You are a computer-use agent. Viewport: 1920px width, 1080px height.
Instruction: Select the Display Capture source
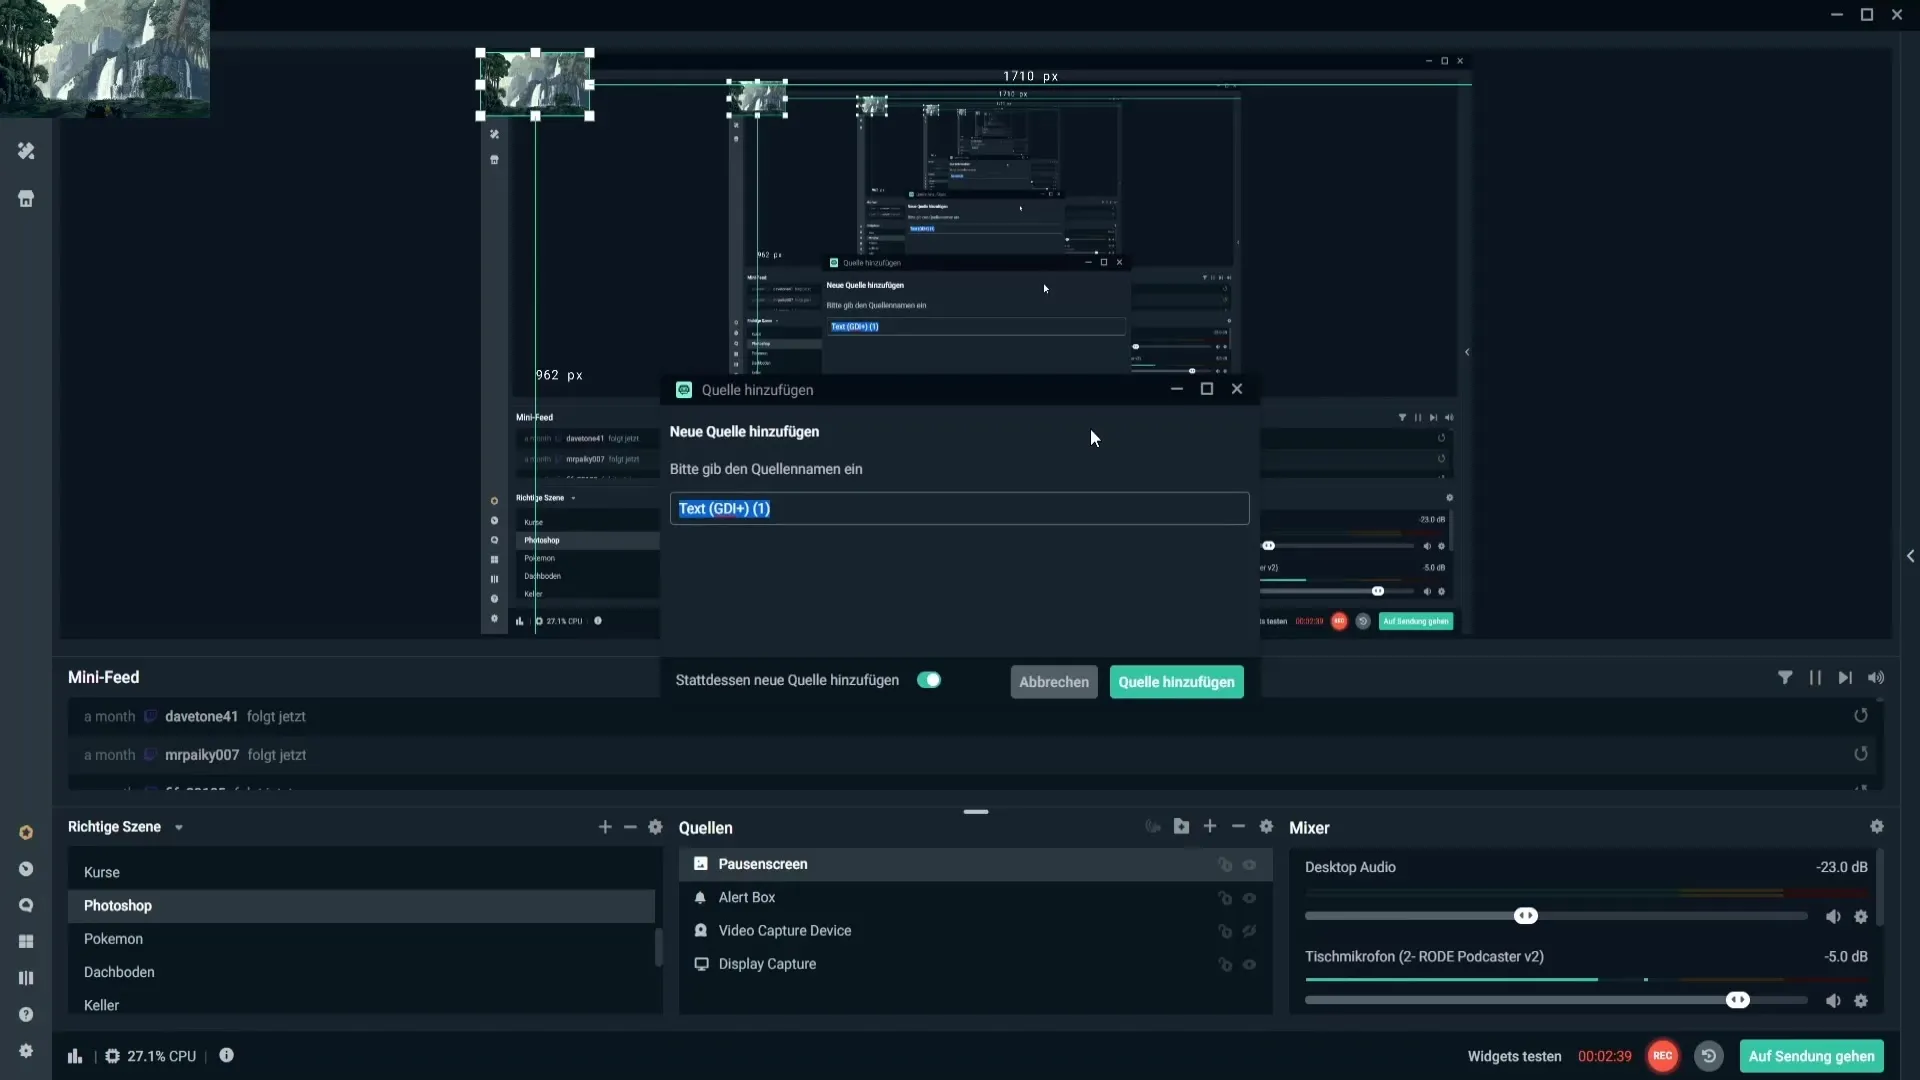point(975,964)
